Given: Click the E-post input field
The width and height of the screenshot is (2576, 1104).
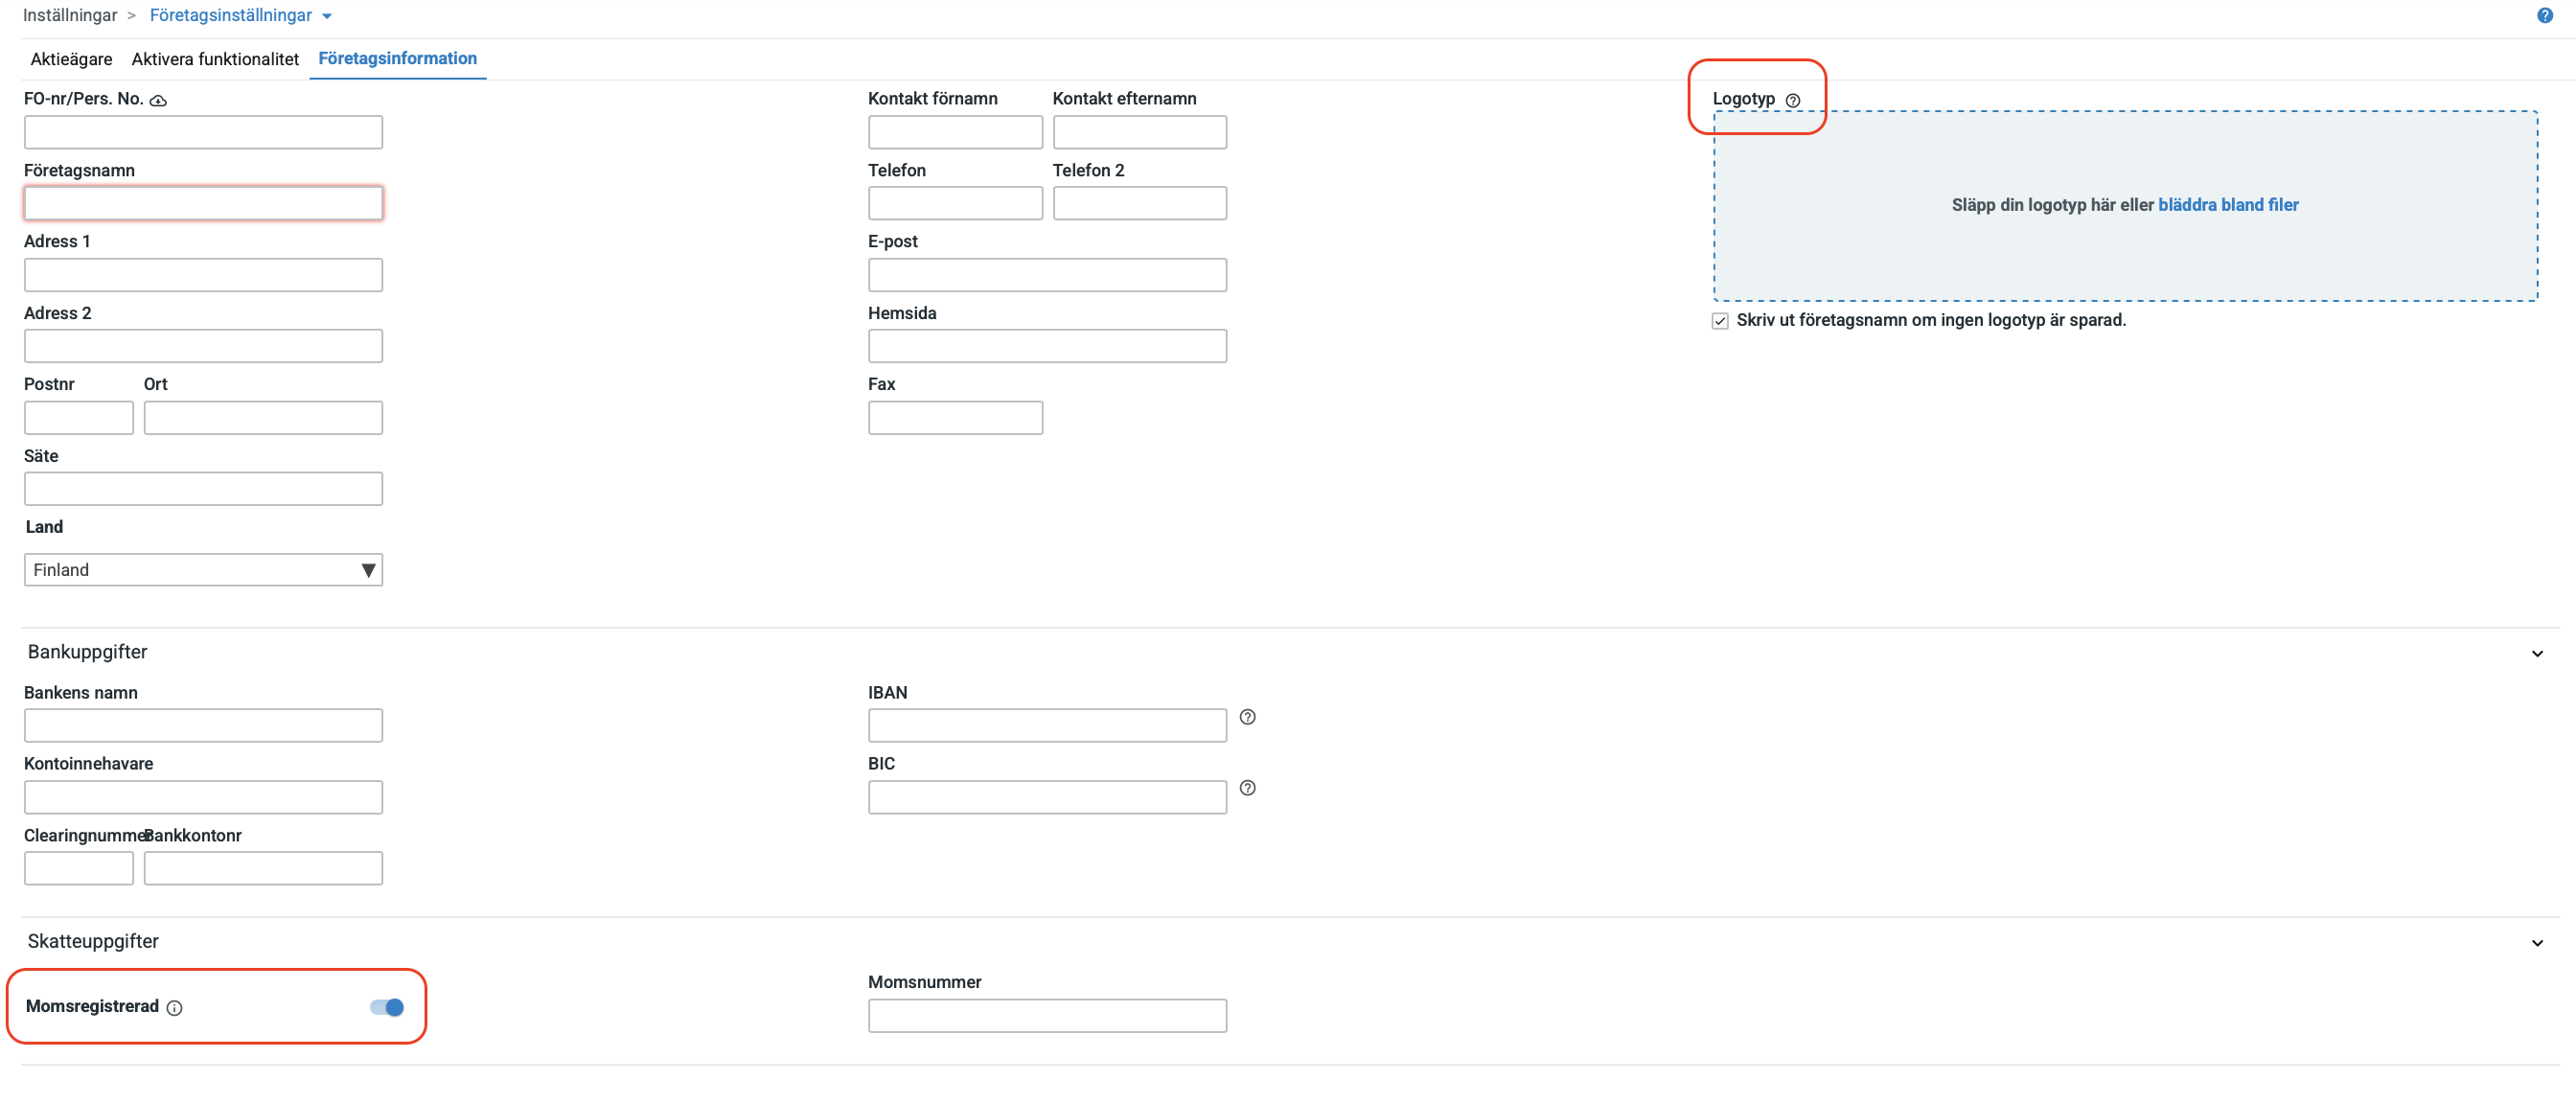Looking at the screenshot, I should pyautogui.click(x=1046, y=275).
